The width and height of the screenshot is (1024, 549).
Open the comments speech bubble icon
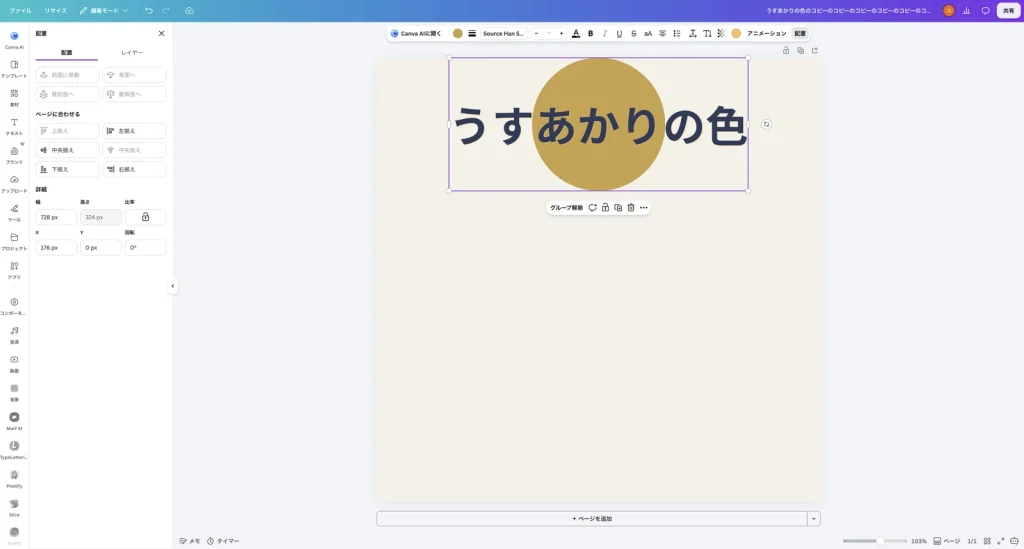985,10
